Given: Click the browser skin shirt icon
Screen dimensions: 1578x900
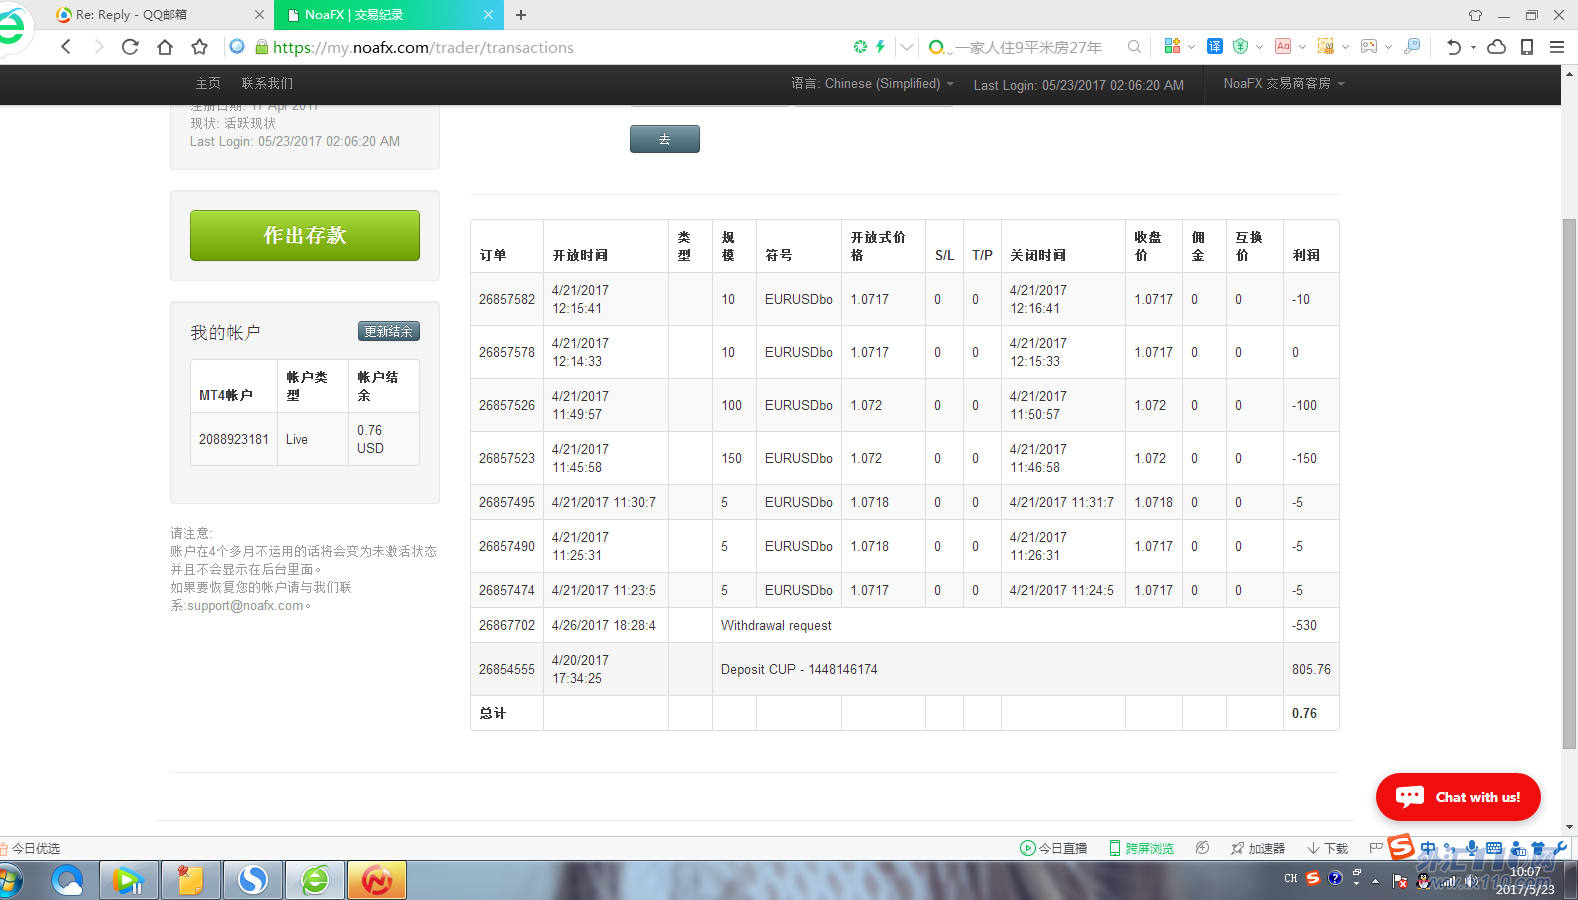Looking at the screenshot, I should click(x=1475, y=15).
